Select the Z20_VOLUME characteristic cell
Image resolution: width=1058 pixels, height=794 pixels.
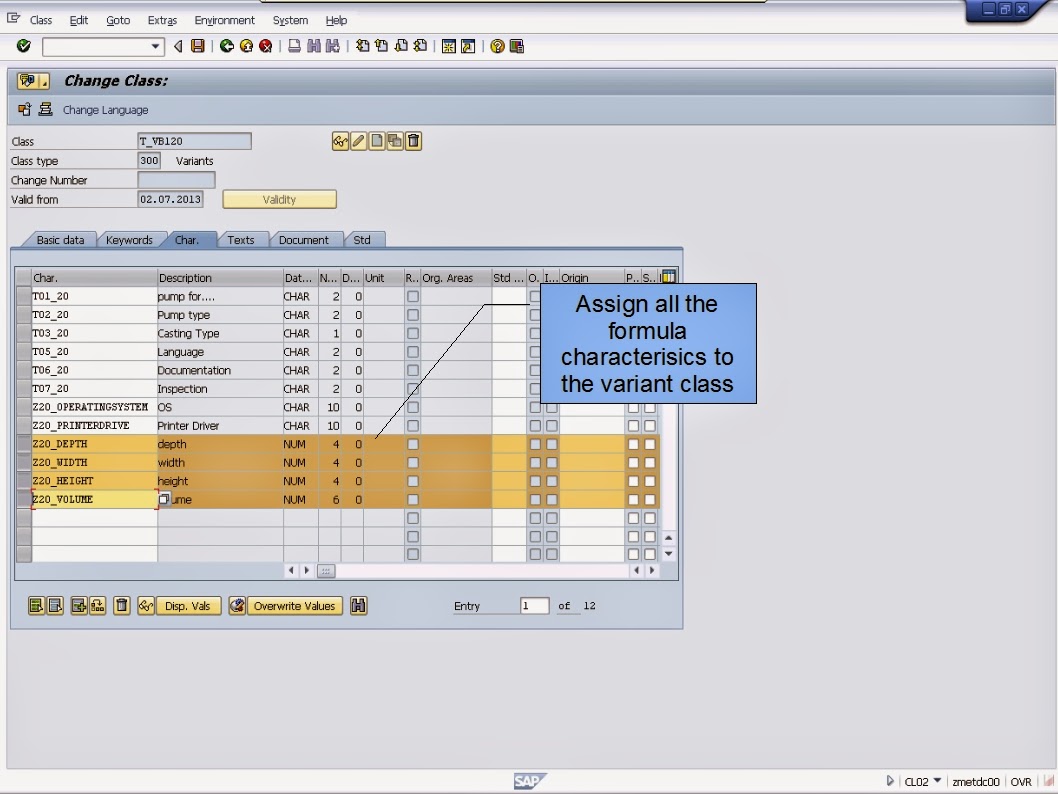point(94,499)
